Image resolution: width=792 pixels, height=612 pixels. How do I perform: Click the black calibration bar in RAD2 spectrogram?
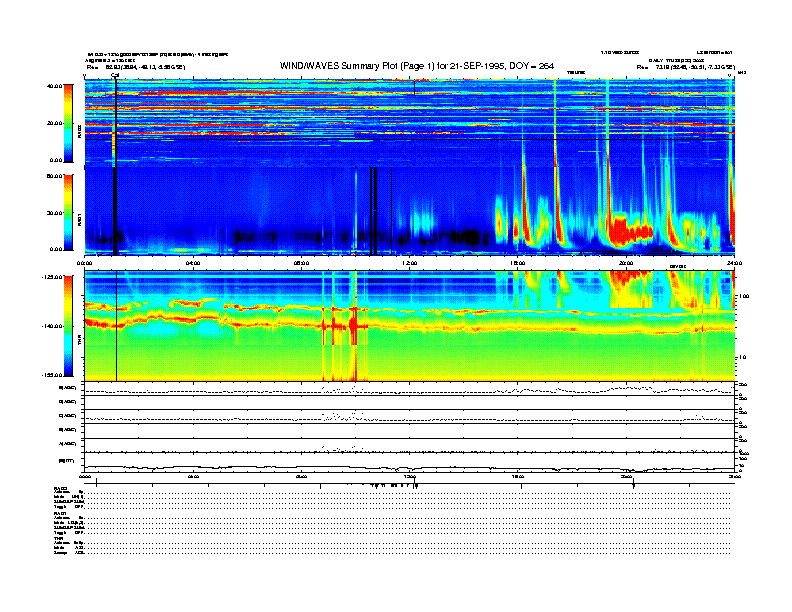coord(115,123)
